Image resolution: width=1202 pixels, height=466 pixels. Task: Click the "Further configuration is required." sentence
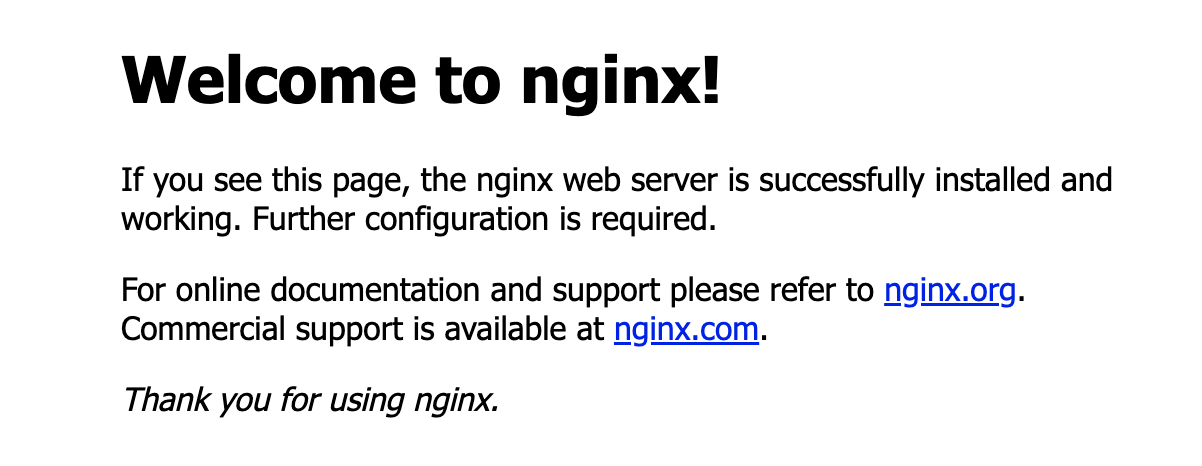pos(484,218)
